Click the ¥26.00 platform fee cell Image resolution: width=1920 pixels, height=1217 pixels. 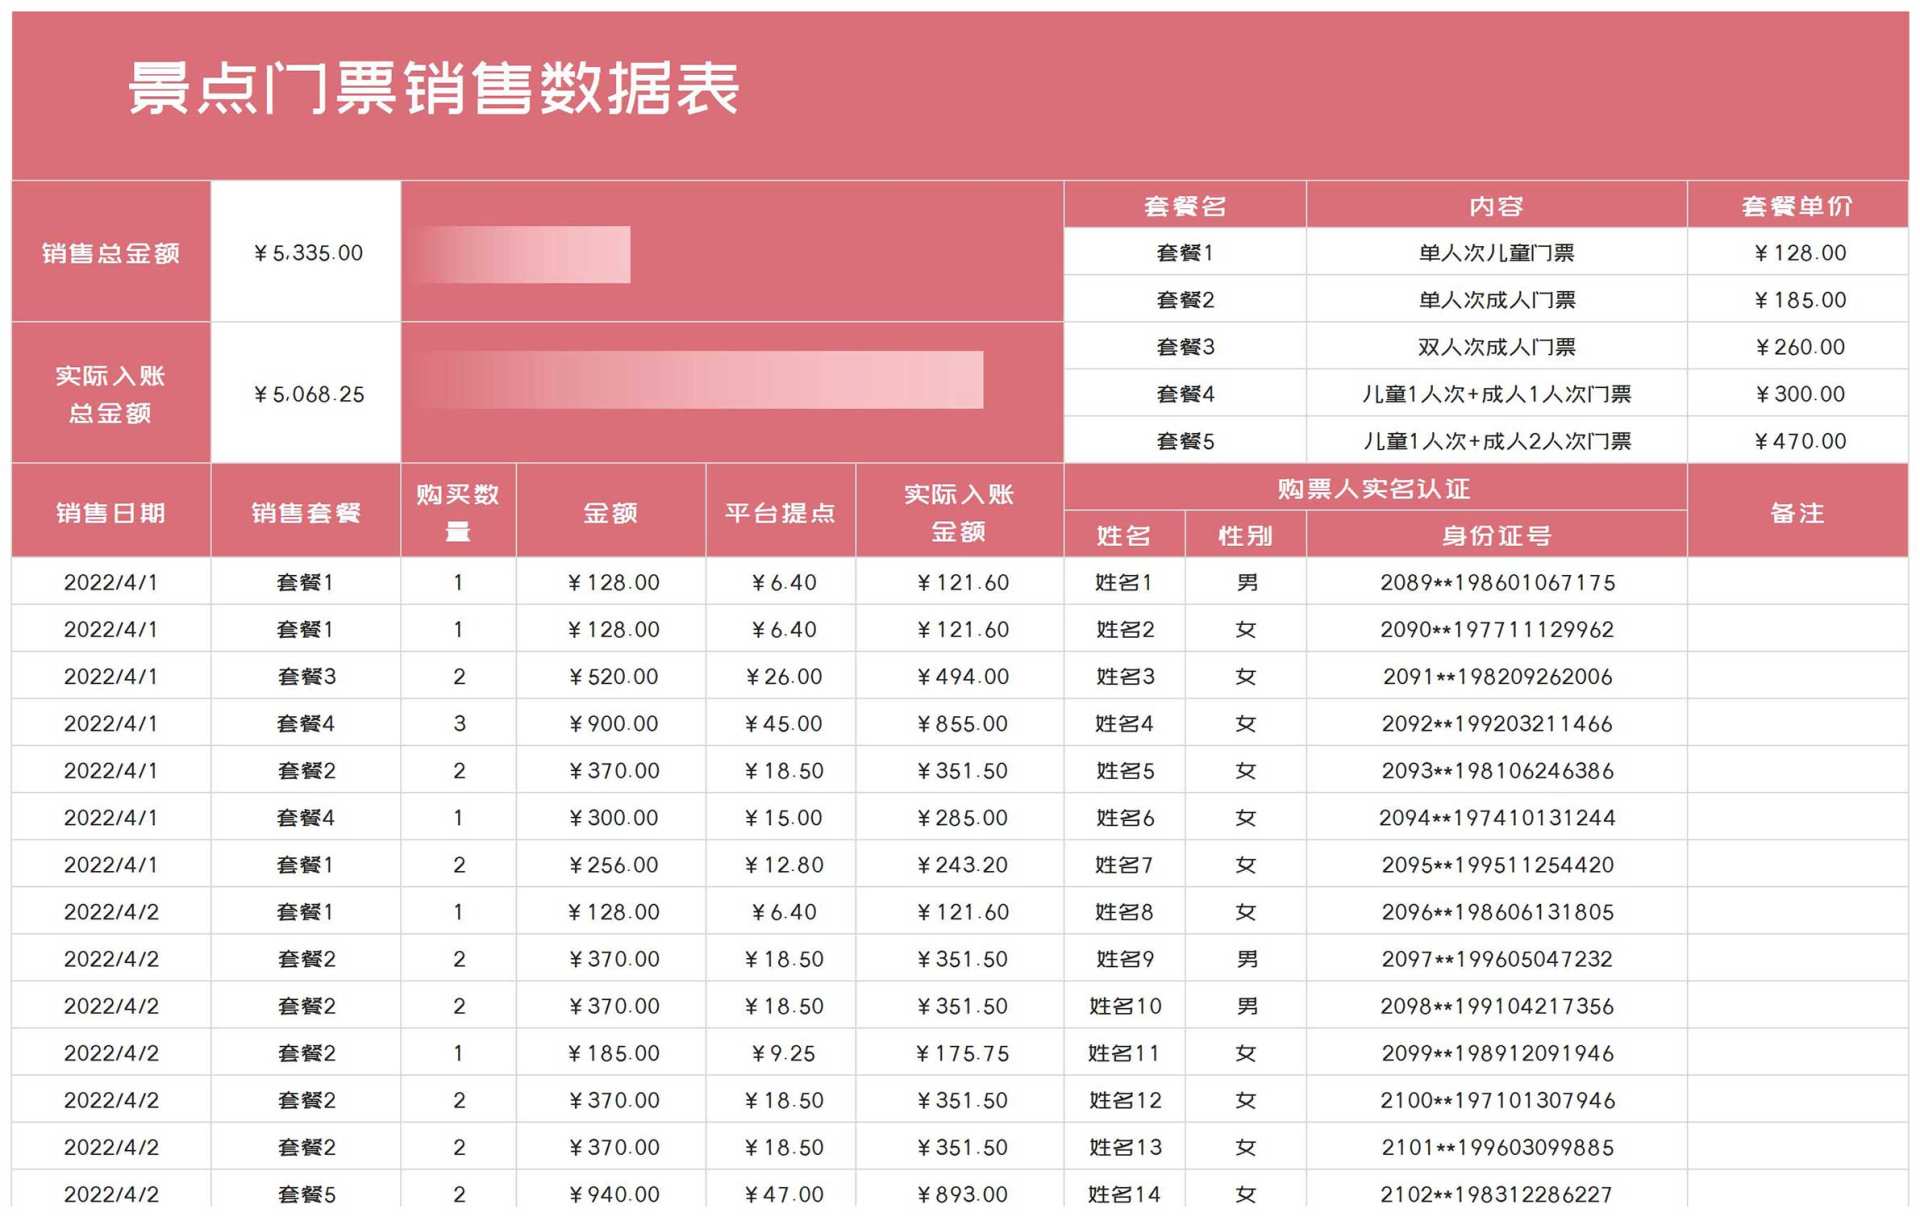781,675
